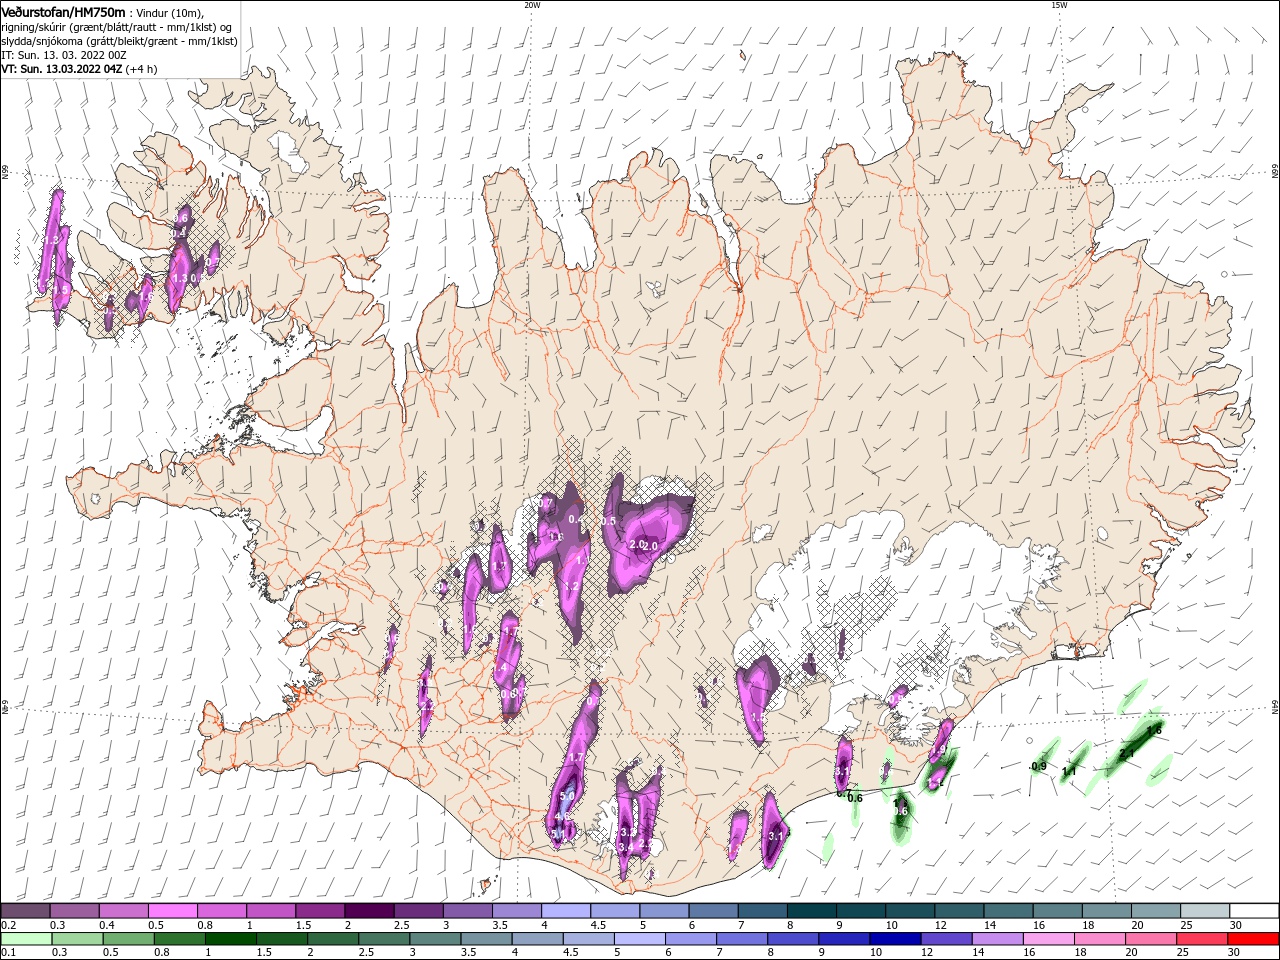Pick lavender upper-row swatch between 4 and 4.5
The image size is (1280, 960).
[566, 910]
